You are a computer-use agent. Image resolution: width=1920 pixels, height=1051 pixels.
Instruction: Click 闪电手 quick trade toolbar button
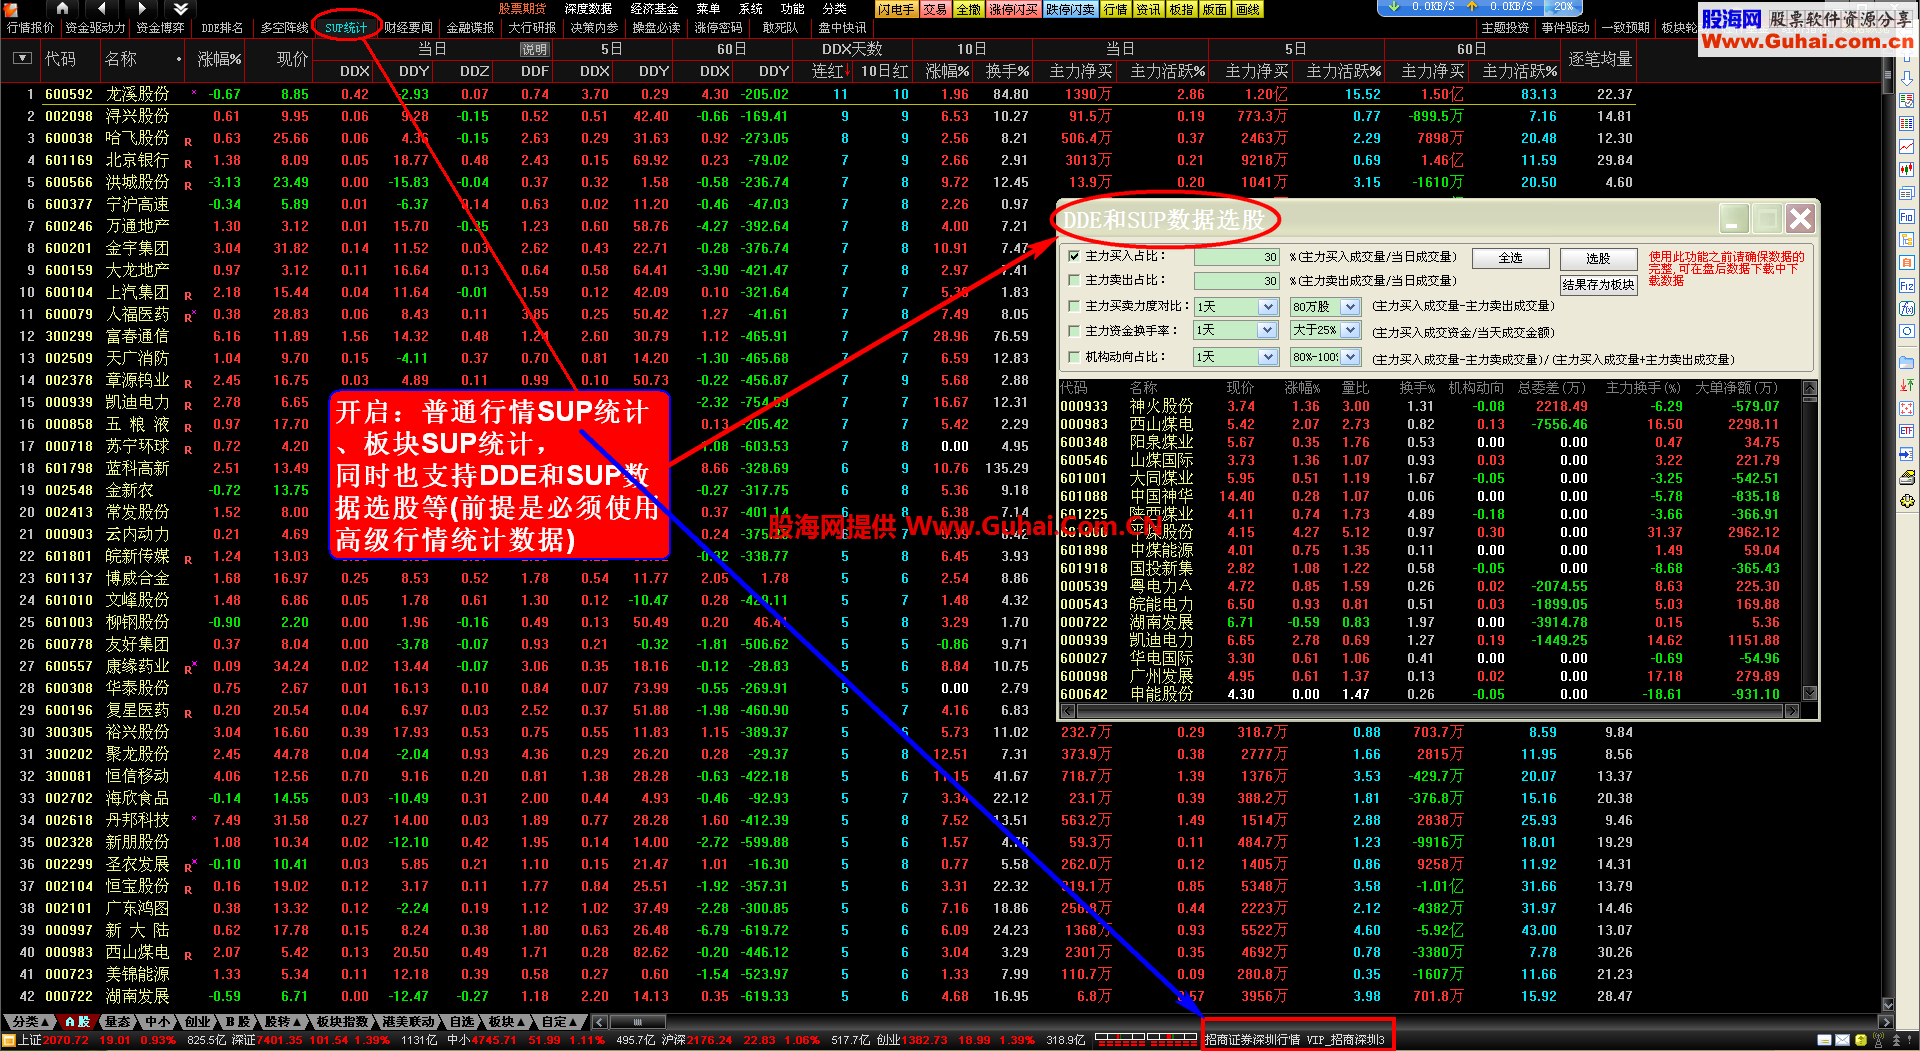coord(896,9)
